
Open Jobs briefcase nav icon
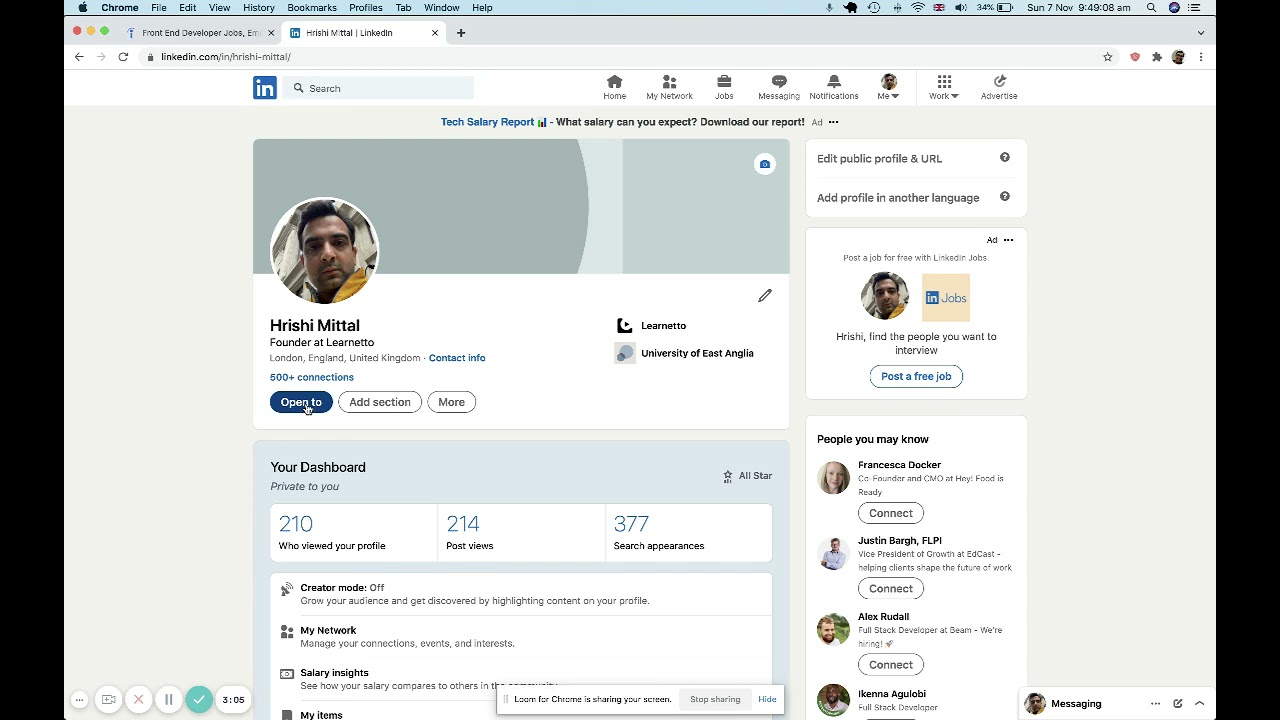pyautogui.click(x=724, y=88)
